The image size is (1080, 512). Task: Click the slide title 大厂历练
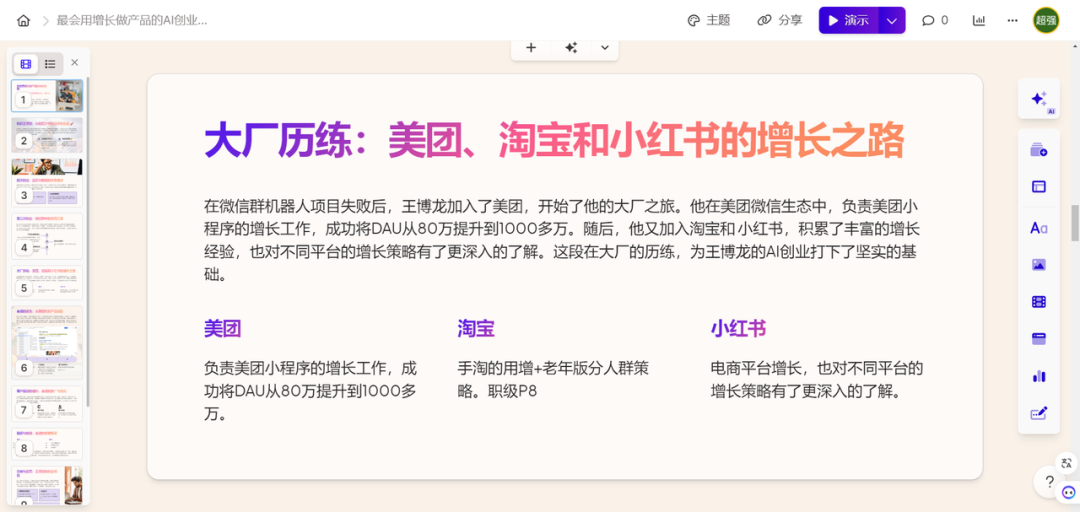coord(554,140)
